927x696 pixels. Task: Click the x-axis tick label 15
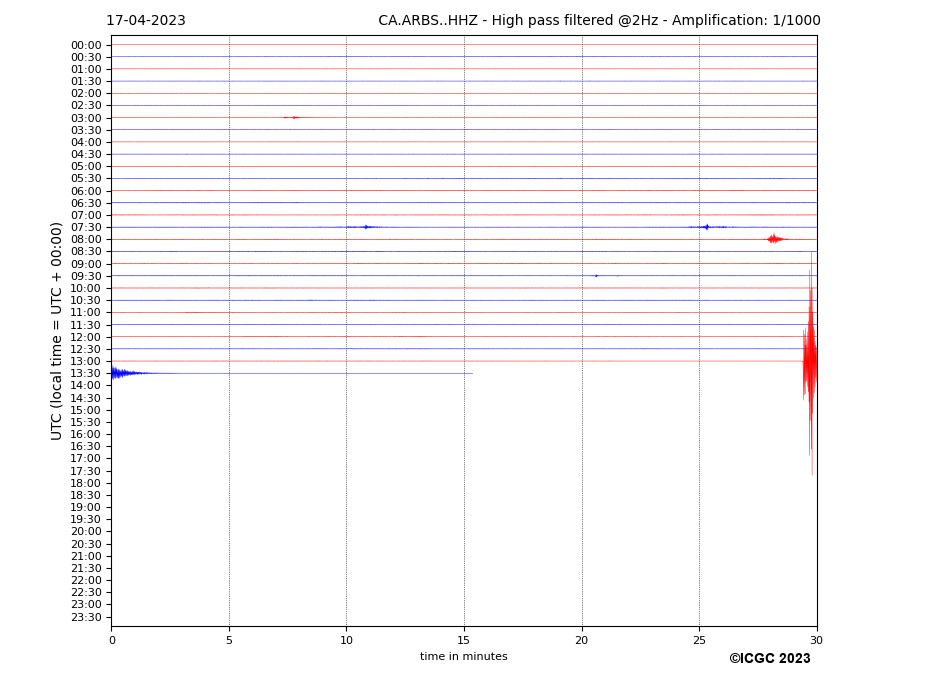tap(464, 640)
